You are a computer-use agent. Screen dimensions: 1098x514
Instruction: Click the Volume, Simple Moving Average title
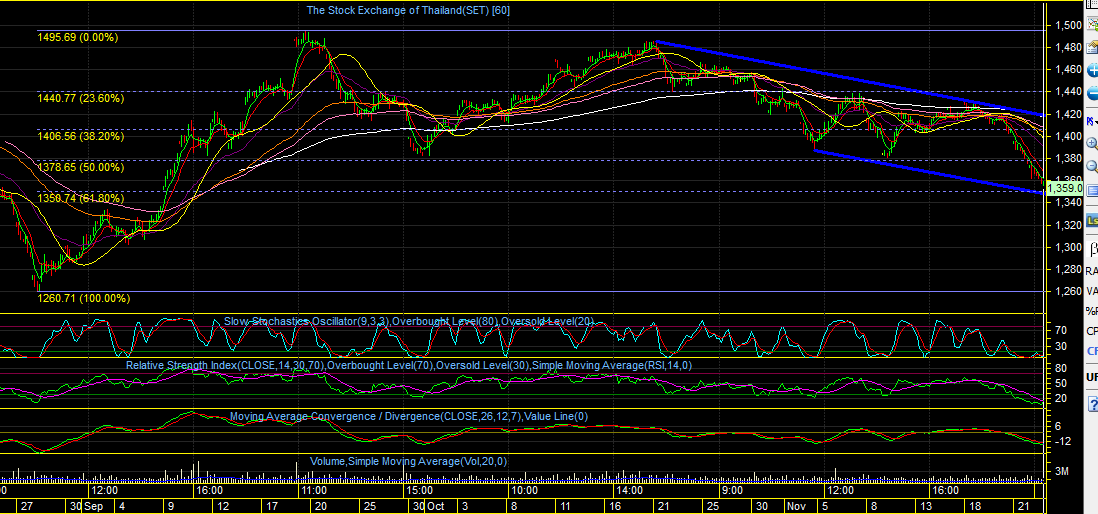(x=409, y=461)
